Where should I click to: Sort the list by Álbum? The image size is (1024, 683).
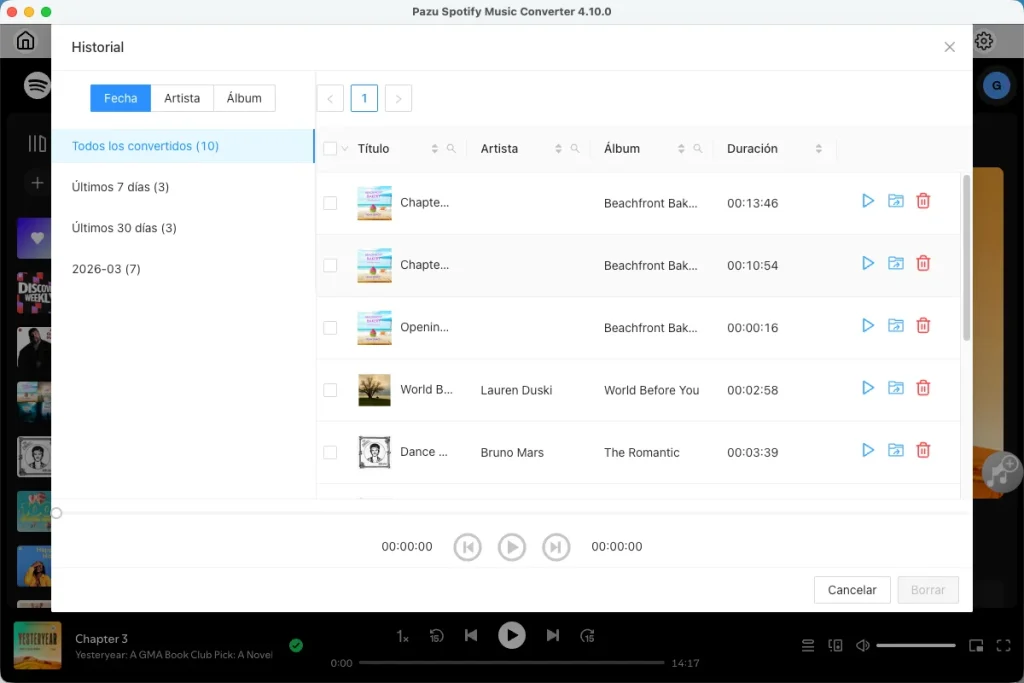pos(681,149)
